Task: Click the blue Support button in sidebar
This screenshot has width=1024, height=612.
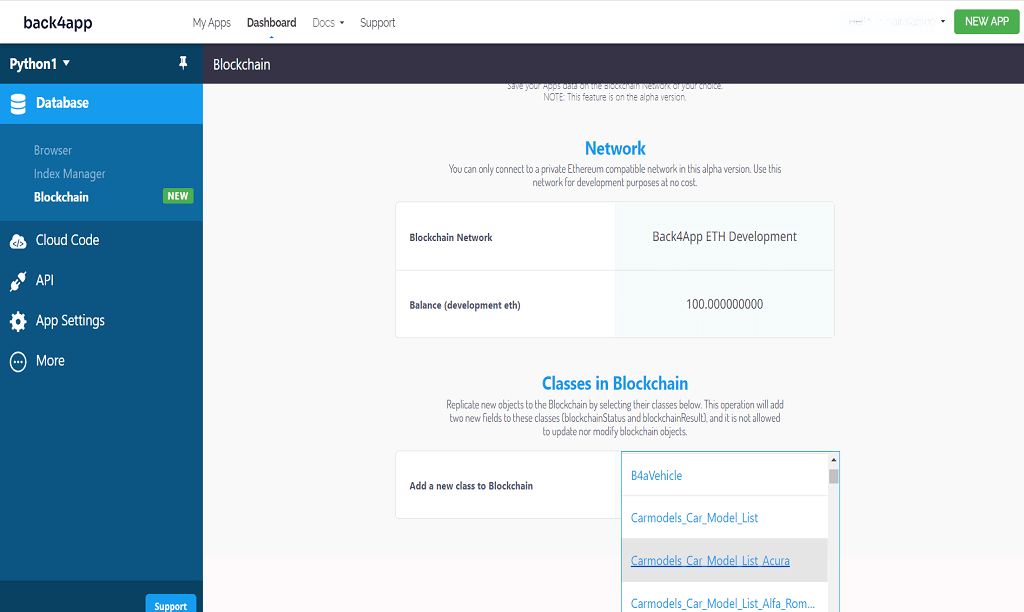Action: [170, 605]
